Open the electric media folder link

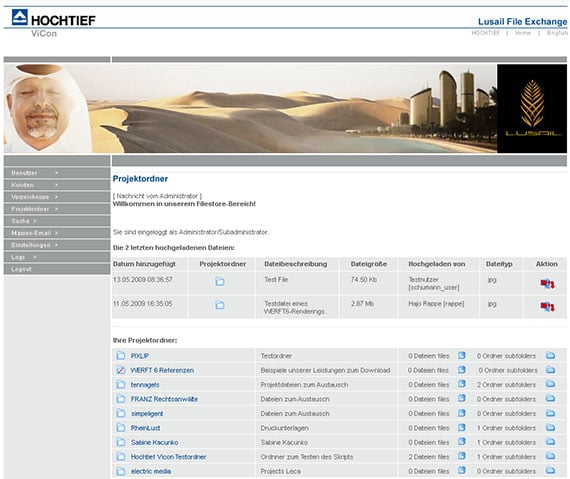(150, 471)
